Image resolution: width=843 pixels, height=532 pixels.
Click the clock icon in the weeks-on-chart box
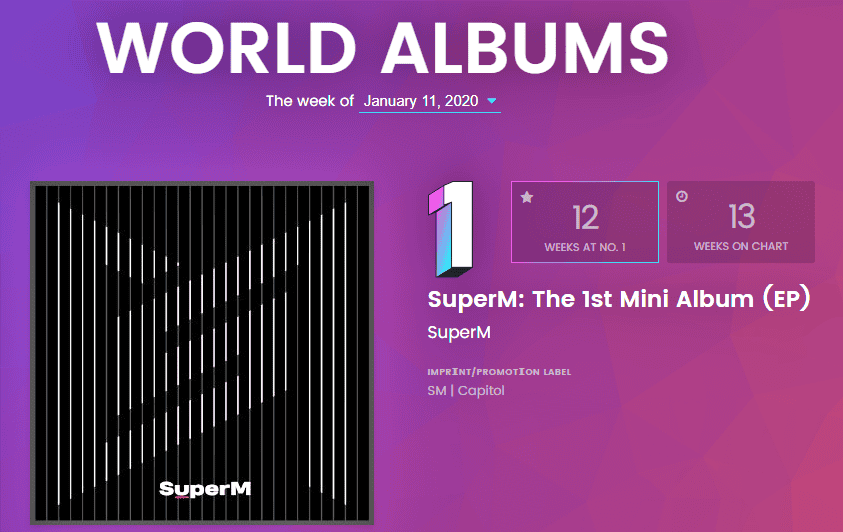[x=682, y=197]
